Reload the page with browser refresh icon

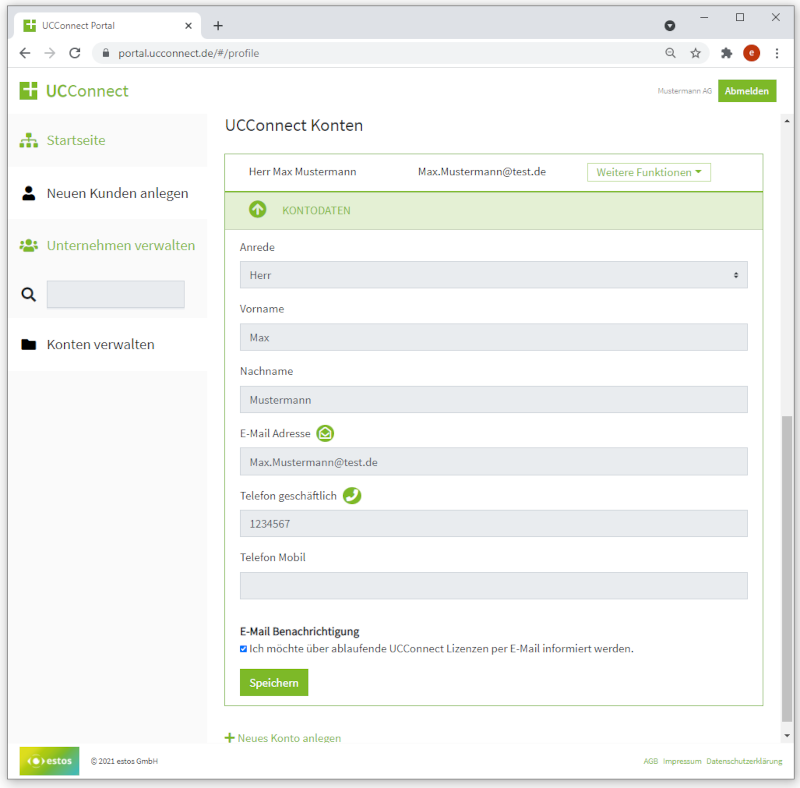tap(75, 53)
